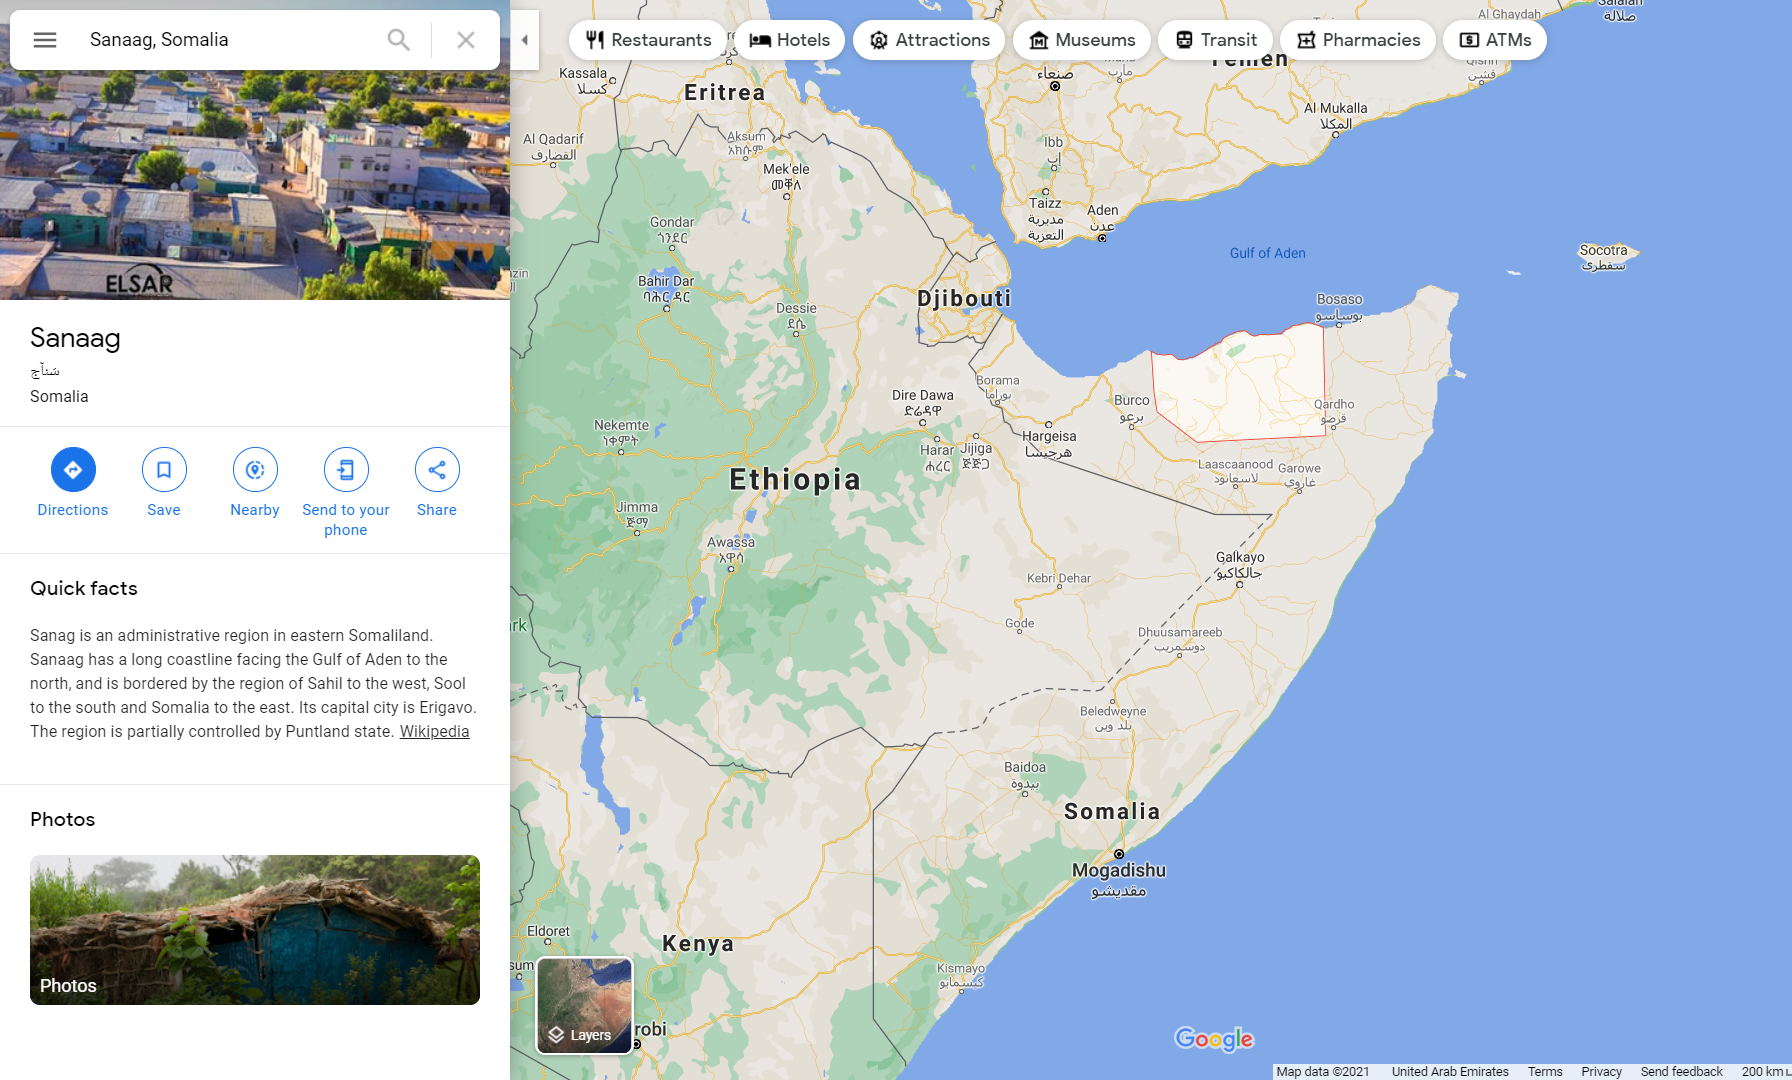Click the Bosaso city label
Viewport: 1792px width, 1080px height.
point(1339,299)
